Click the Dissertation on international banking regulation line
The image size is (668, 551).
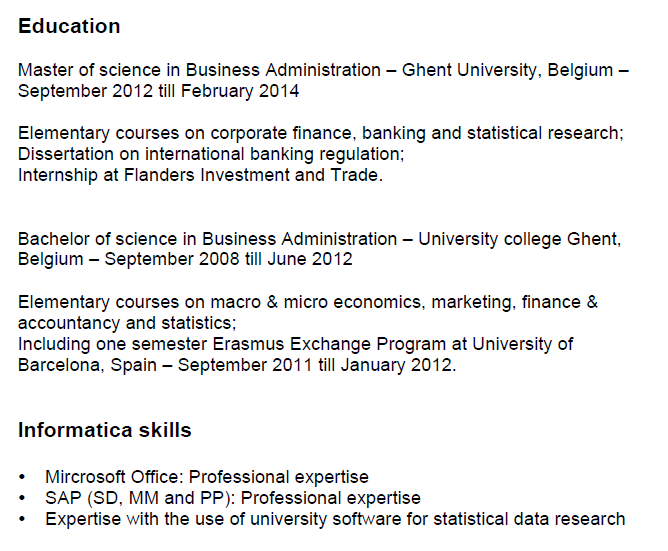(211, 154)
